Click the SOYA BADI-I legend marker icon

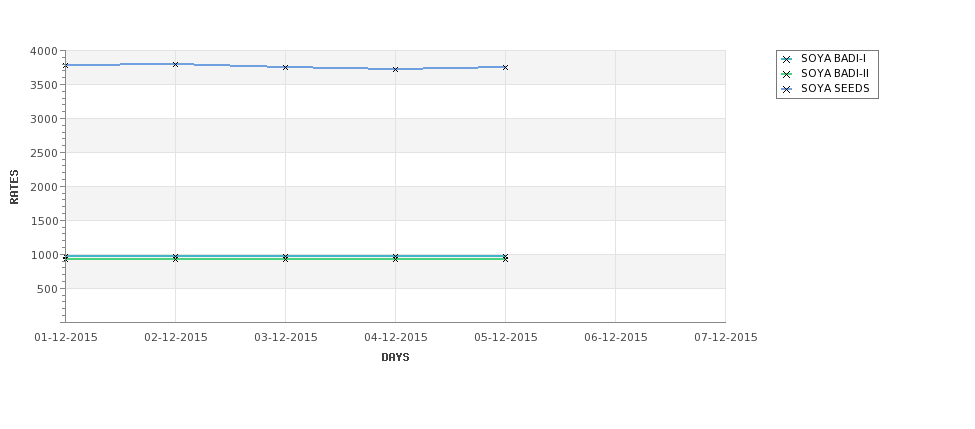point(787,60)
